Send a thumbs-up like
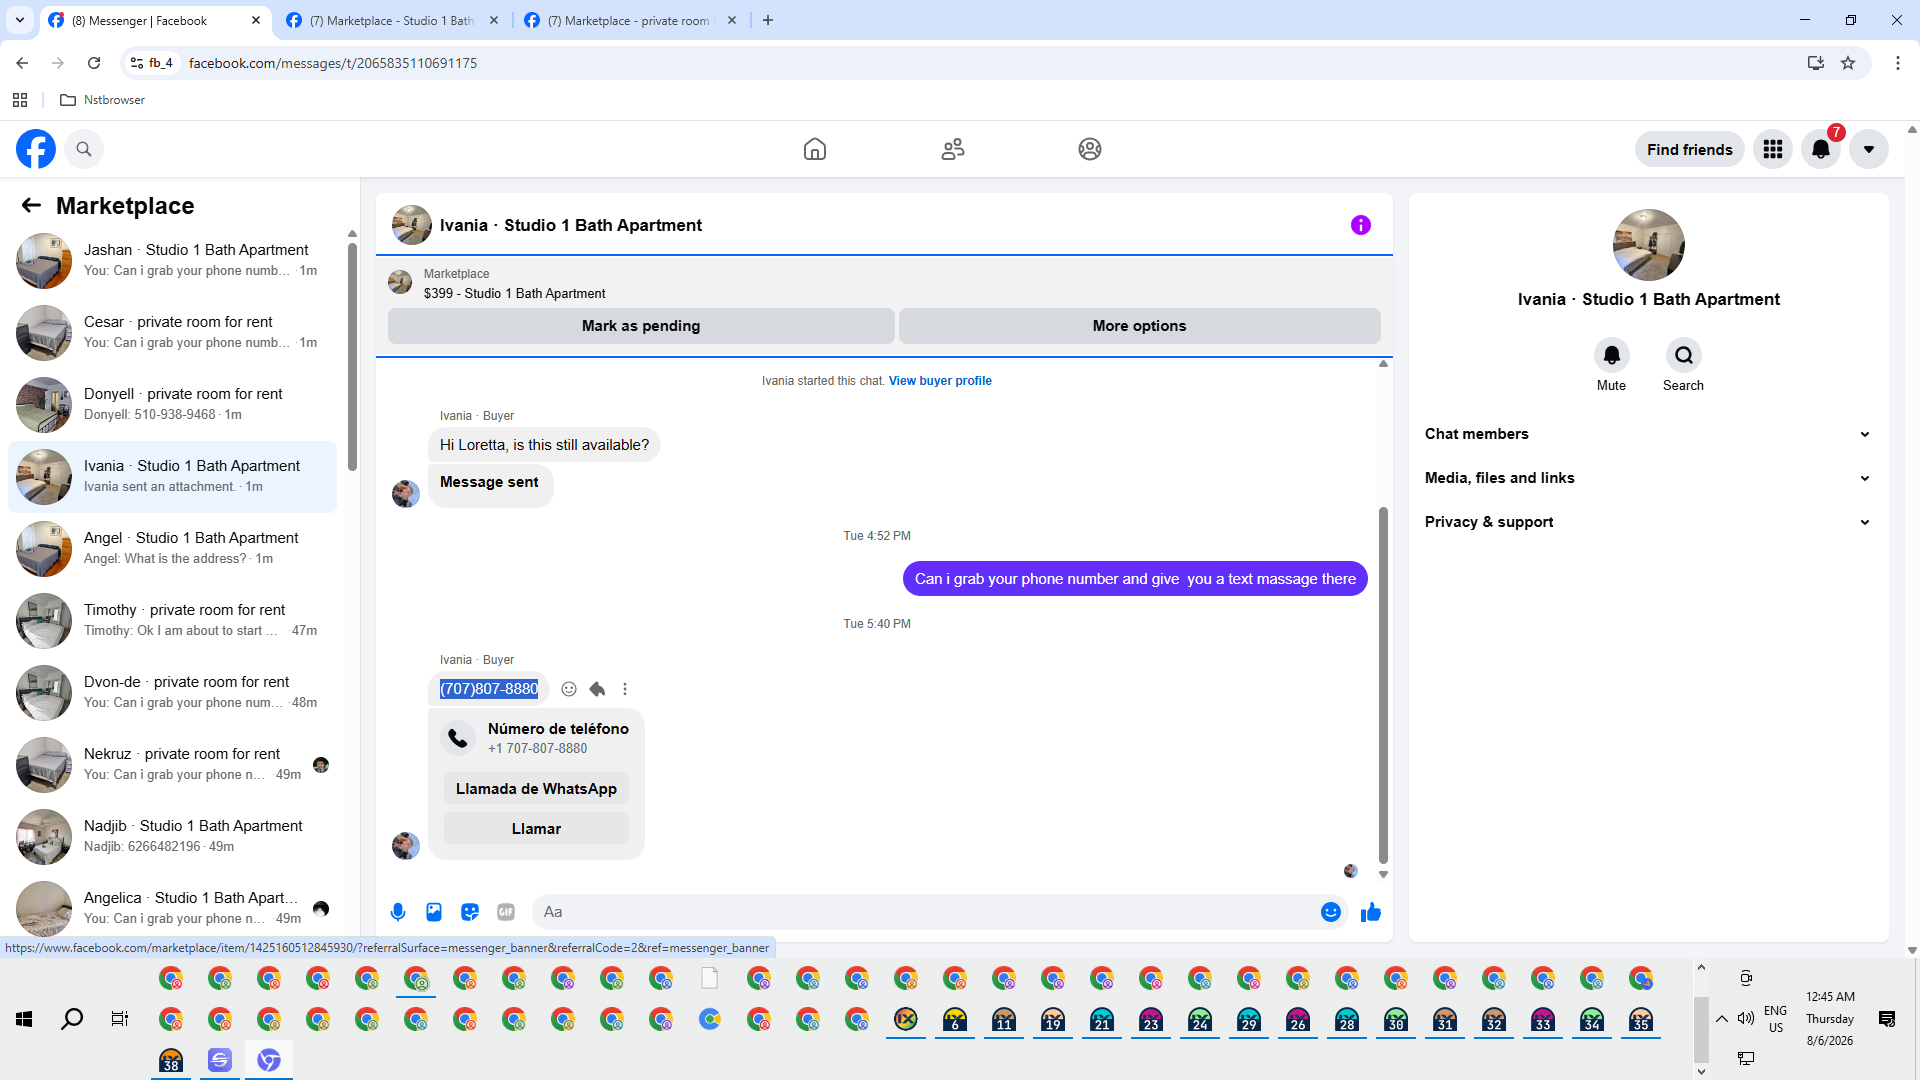The image size is (1920, 1080). point(1371,912)
